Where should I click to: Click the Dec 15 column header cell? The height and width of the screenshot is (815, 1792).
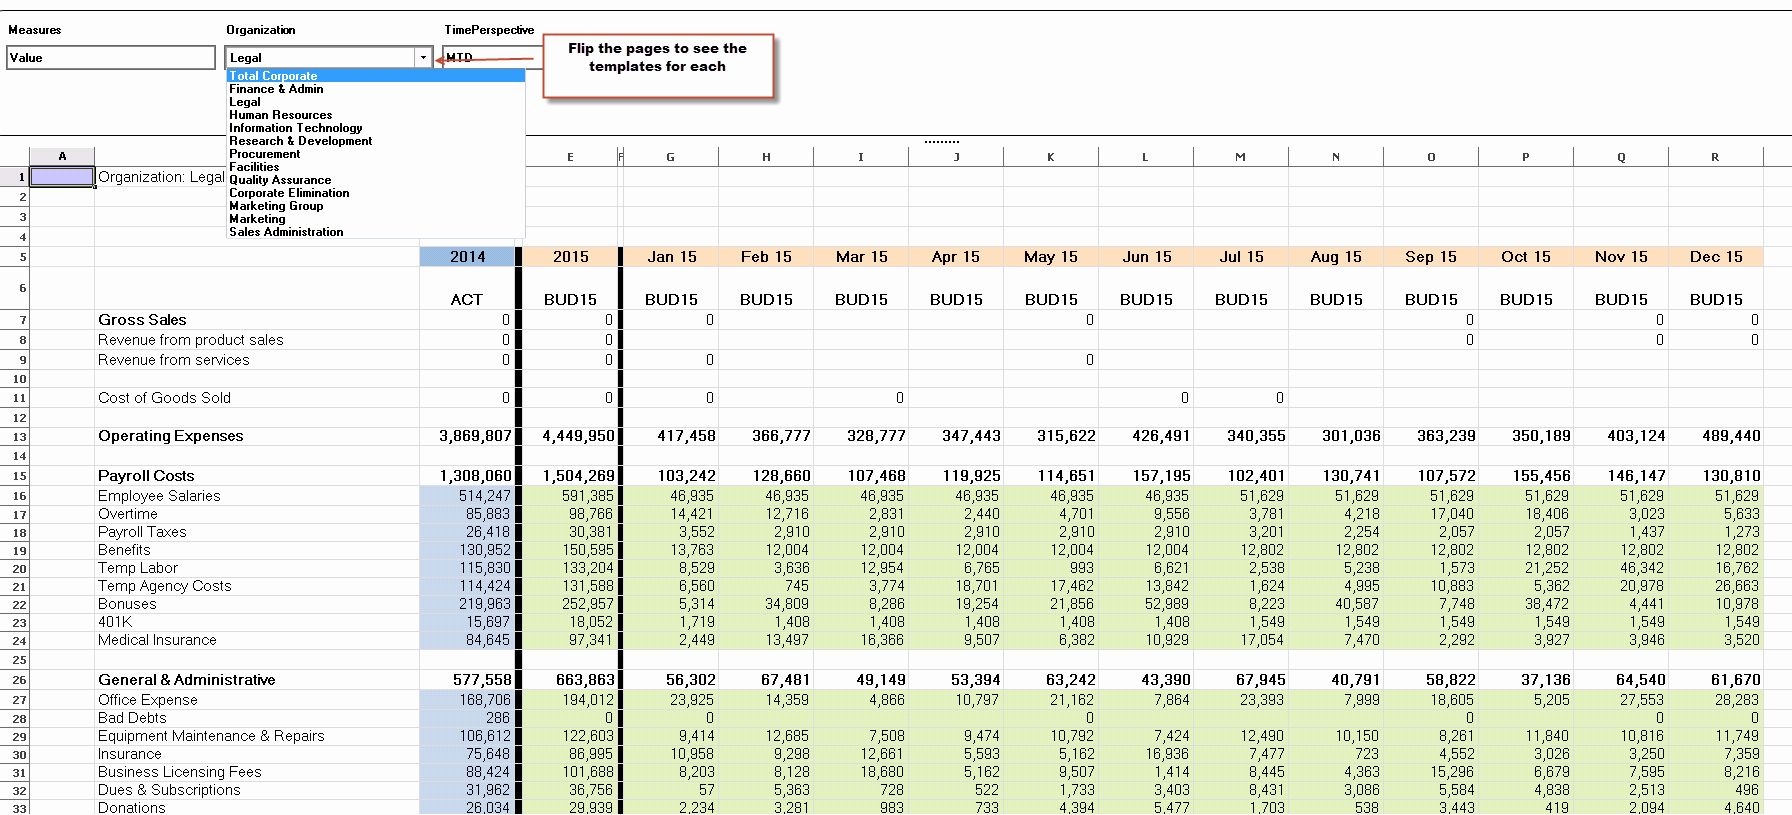(1715, 257)
